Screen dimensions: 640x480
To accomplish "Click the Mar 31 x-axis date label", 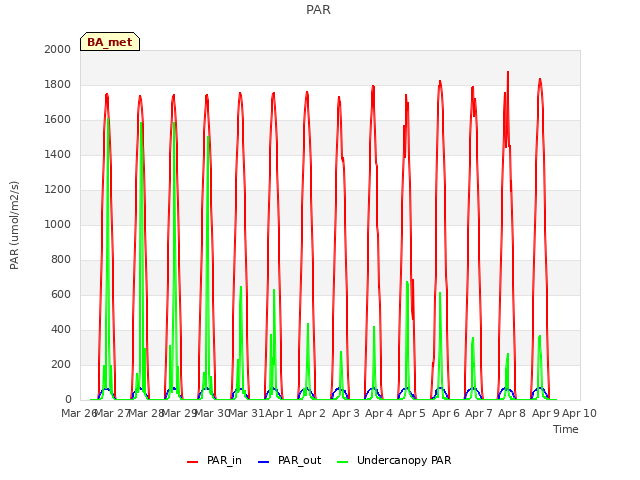I will tap(246, 413).
